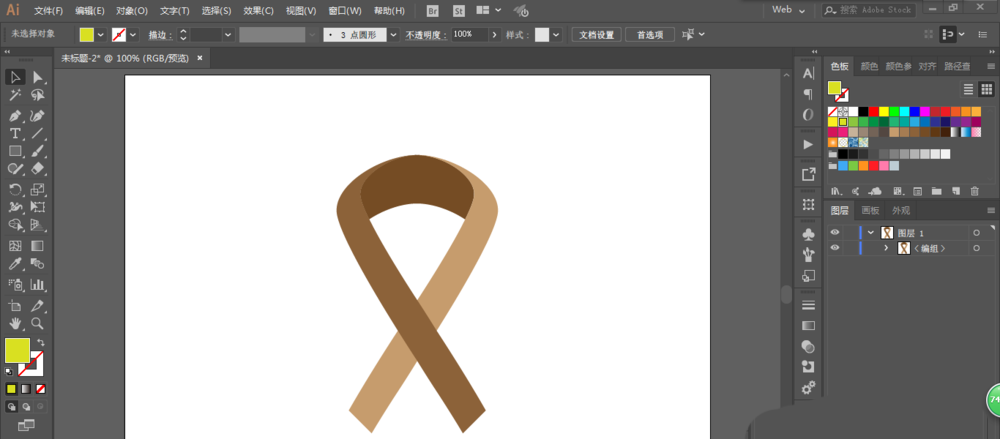
Task: Click the 文档设置 button
Action: click(599, 34)
